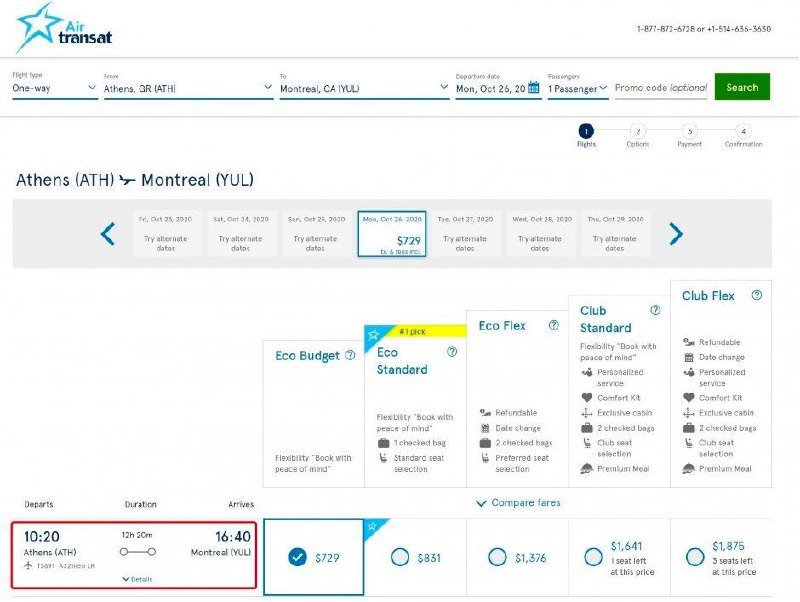This screenshot has height=602, width=800.
Task: Open Club Flex help question mark
Action: coord(757,295)
